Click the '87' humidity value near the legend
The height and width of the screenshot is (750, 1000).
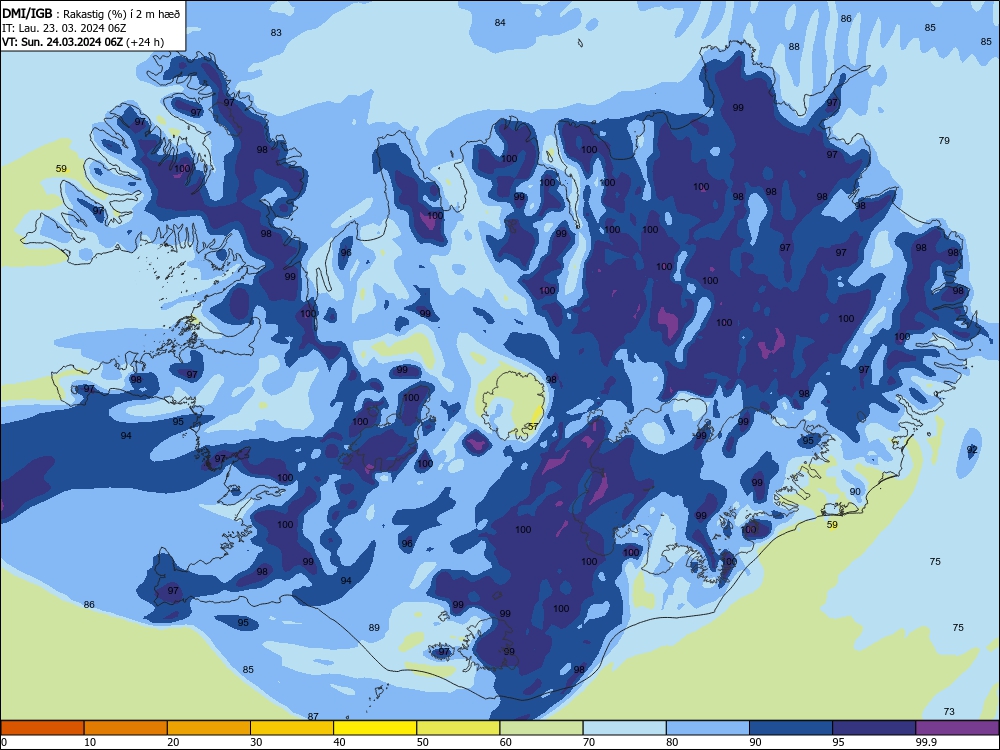[312, 716]
